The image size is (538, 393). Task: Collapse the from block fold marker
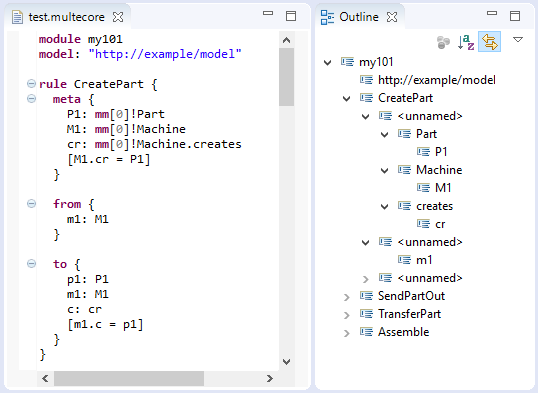31,204
